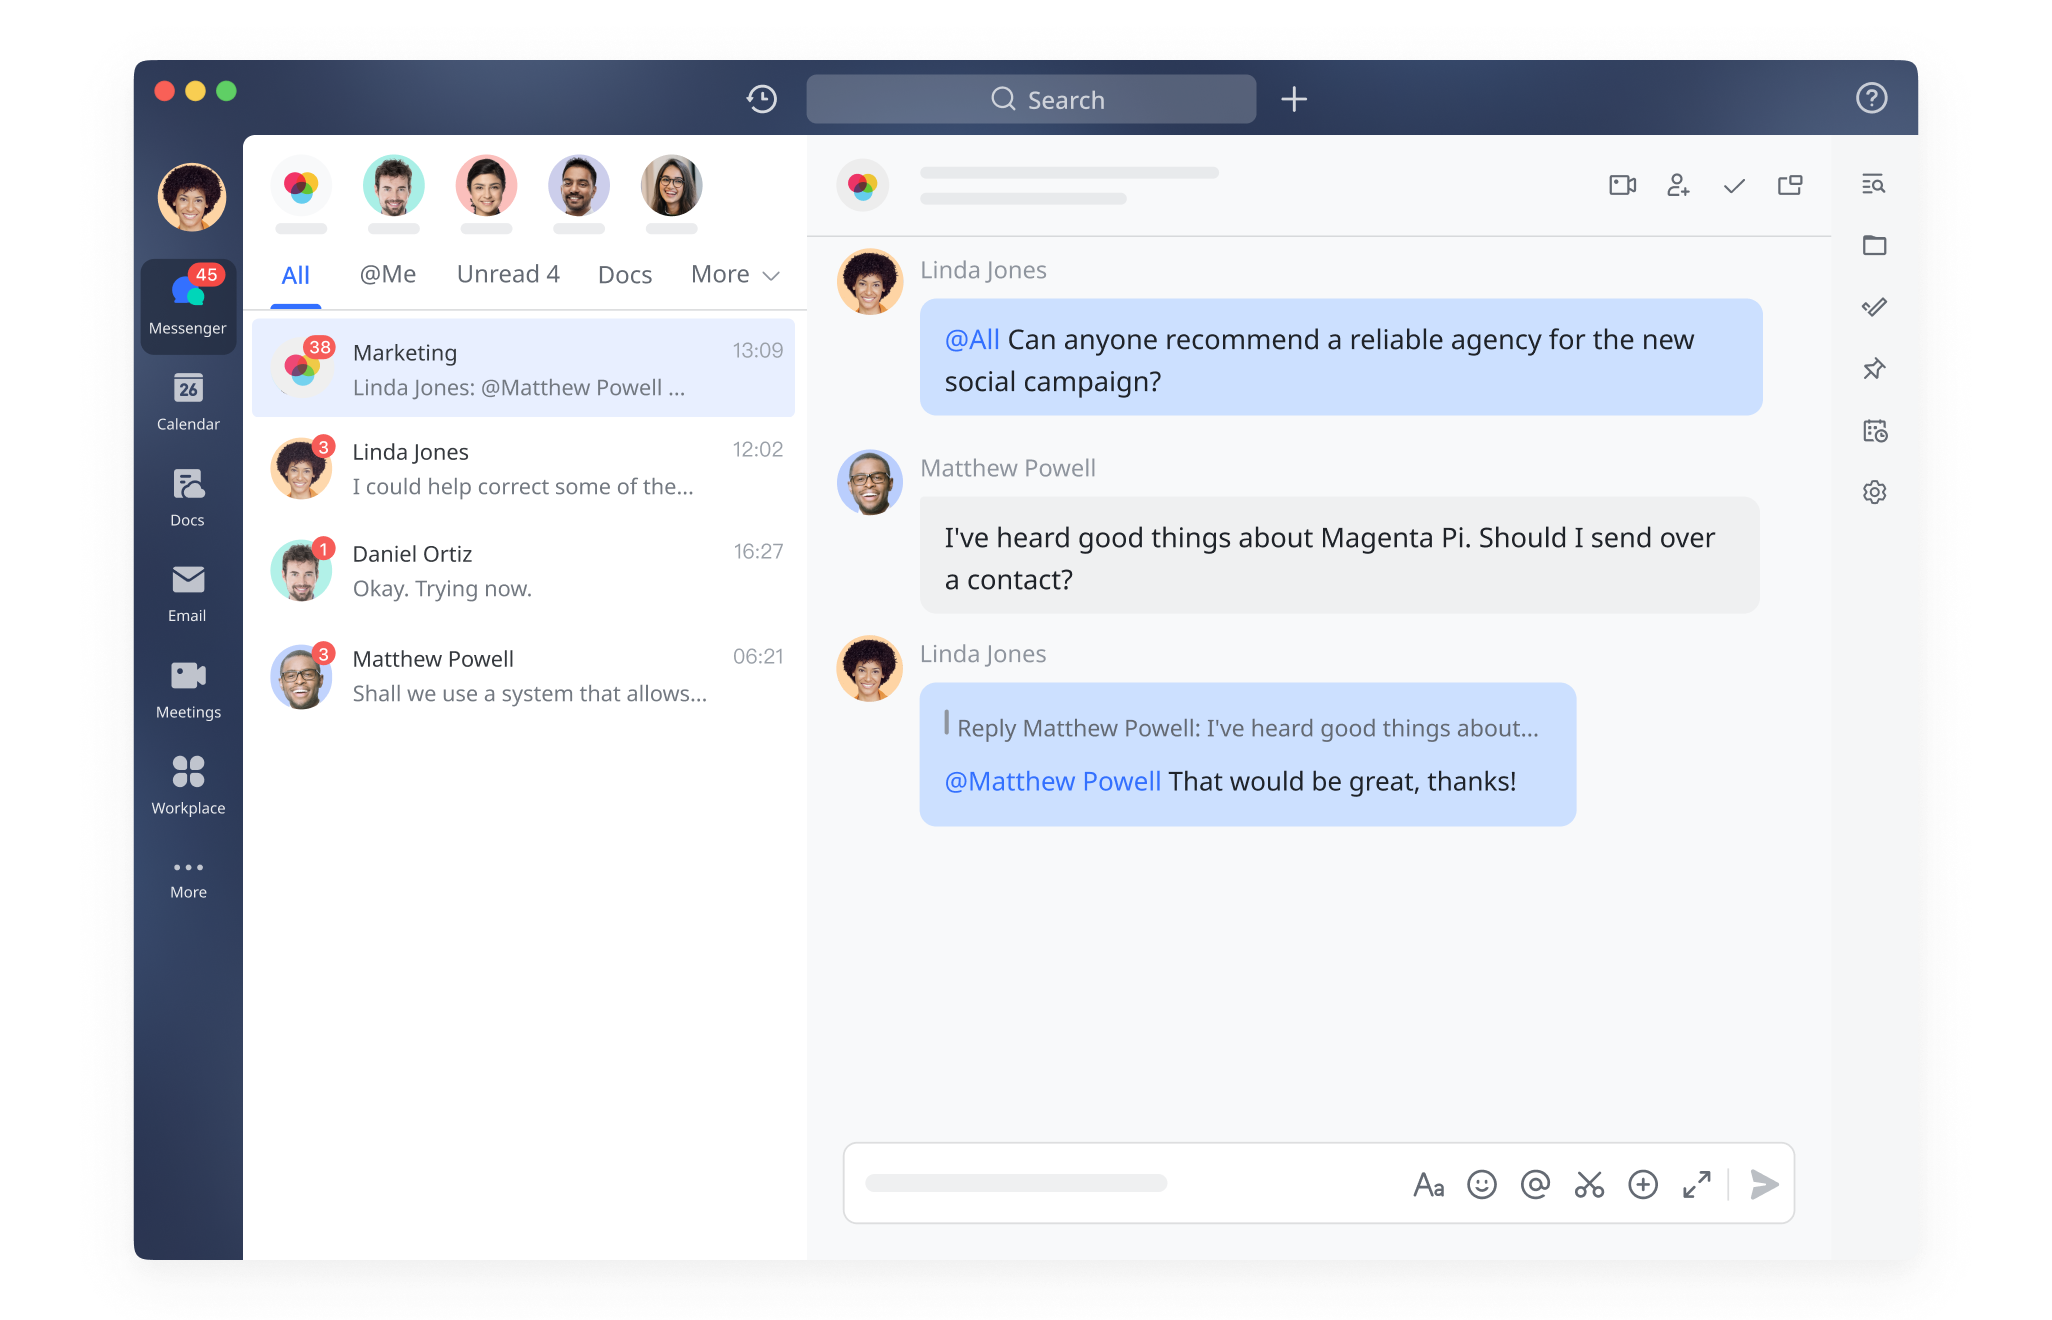Switch to the Unread 4 tab
This screenshot has height=1320, width=2052.
pyautogui.click(x=508, y=275)
